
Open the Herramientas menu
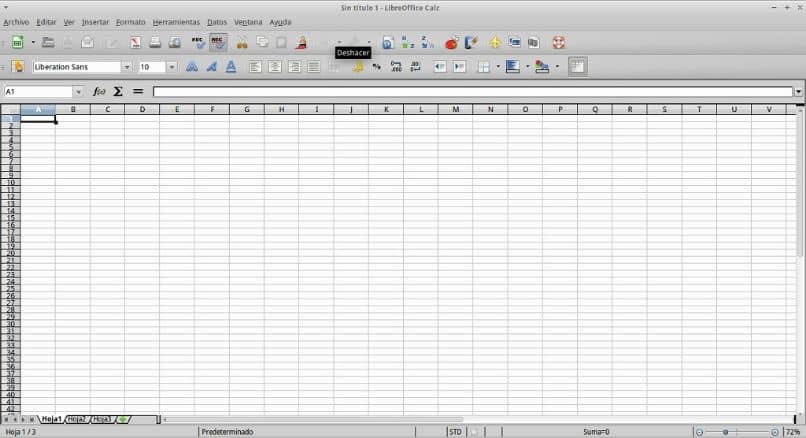coord(176,22)
